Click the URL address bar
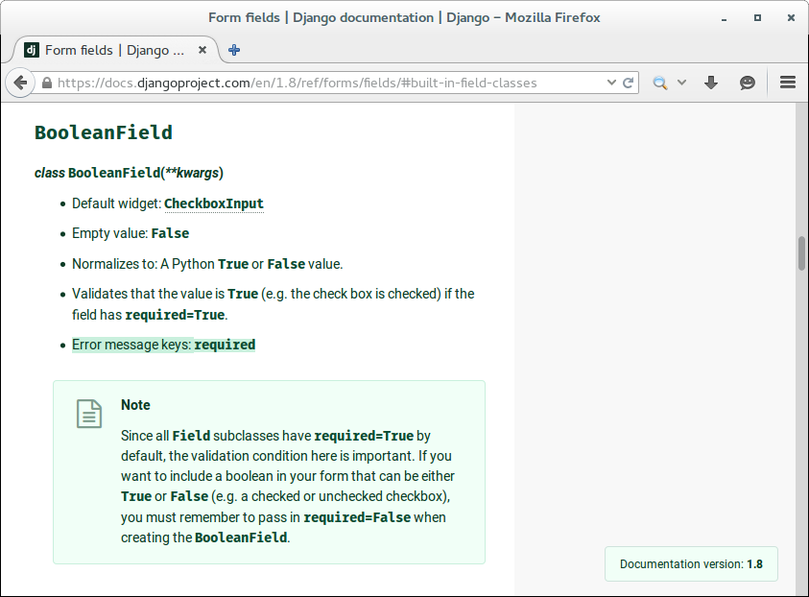The image size is (809, 597). coord(330,83)
